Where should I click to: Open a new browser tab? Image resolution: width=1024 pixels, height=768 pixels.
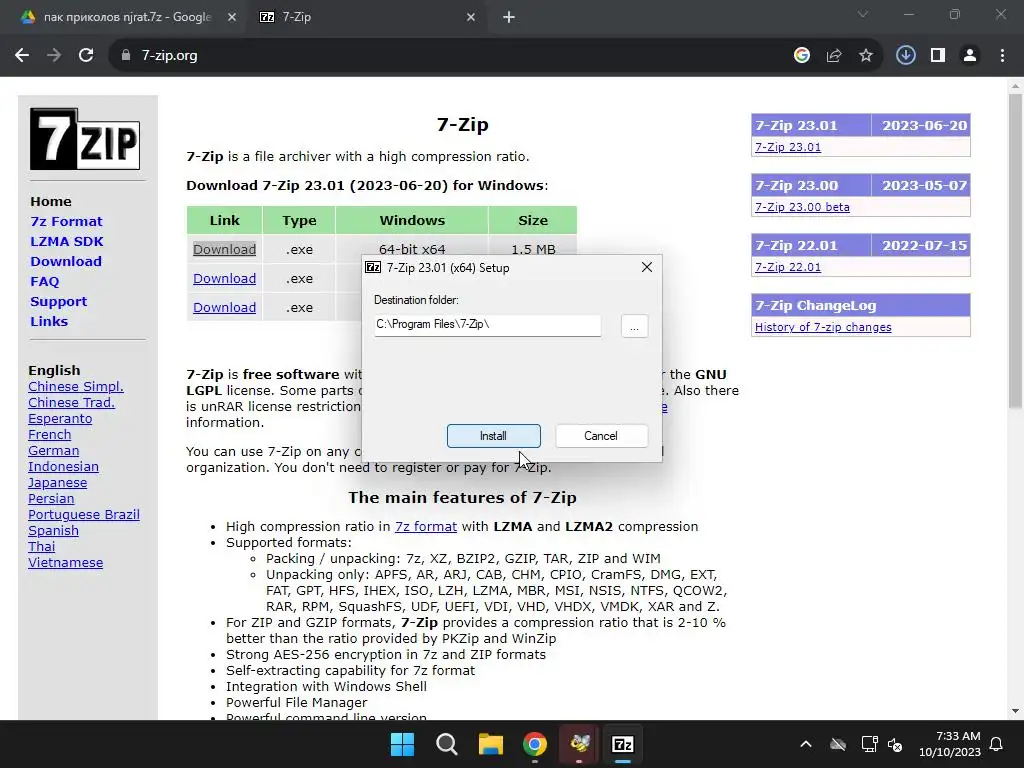tap(509, 17)
